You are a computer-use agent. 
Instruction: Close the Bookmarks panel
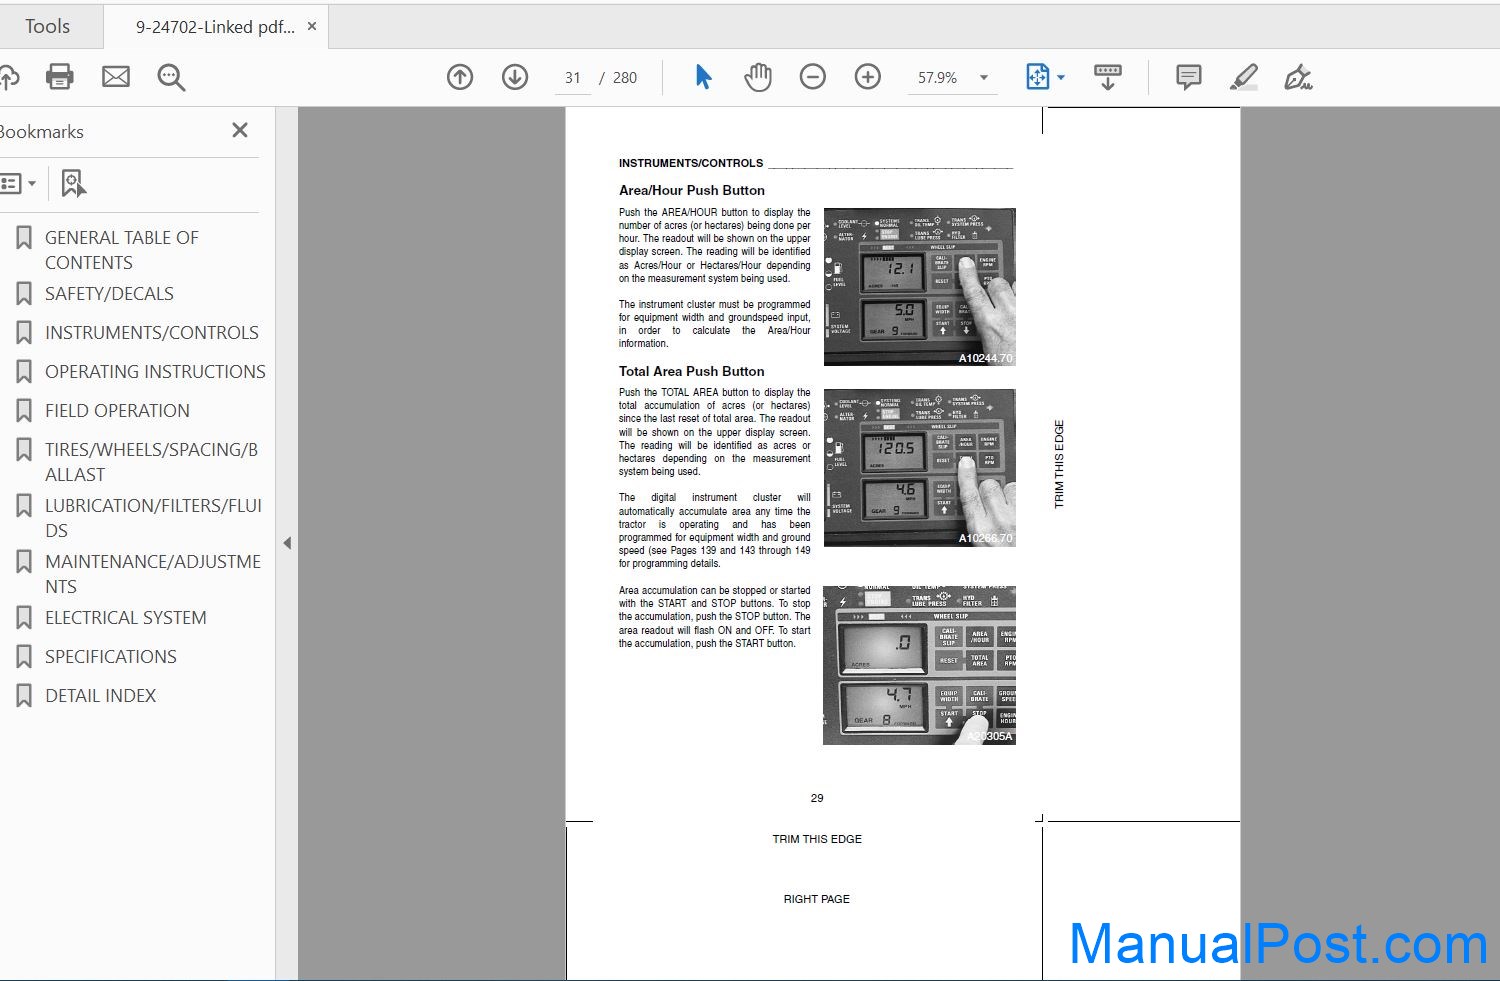point(240,130)
